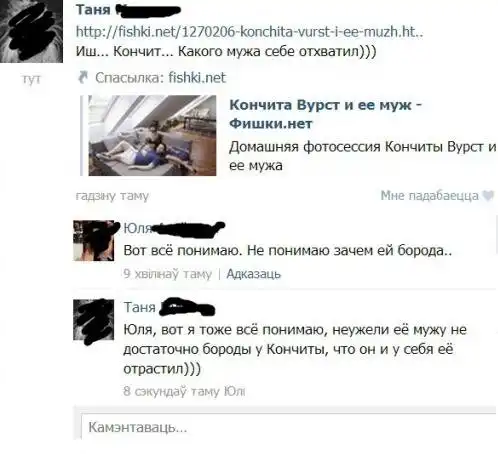Click the Таня name at post top

pyautogui.click(x=93, y=9)
